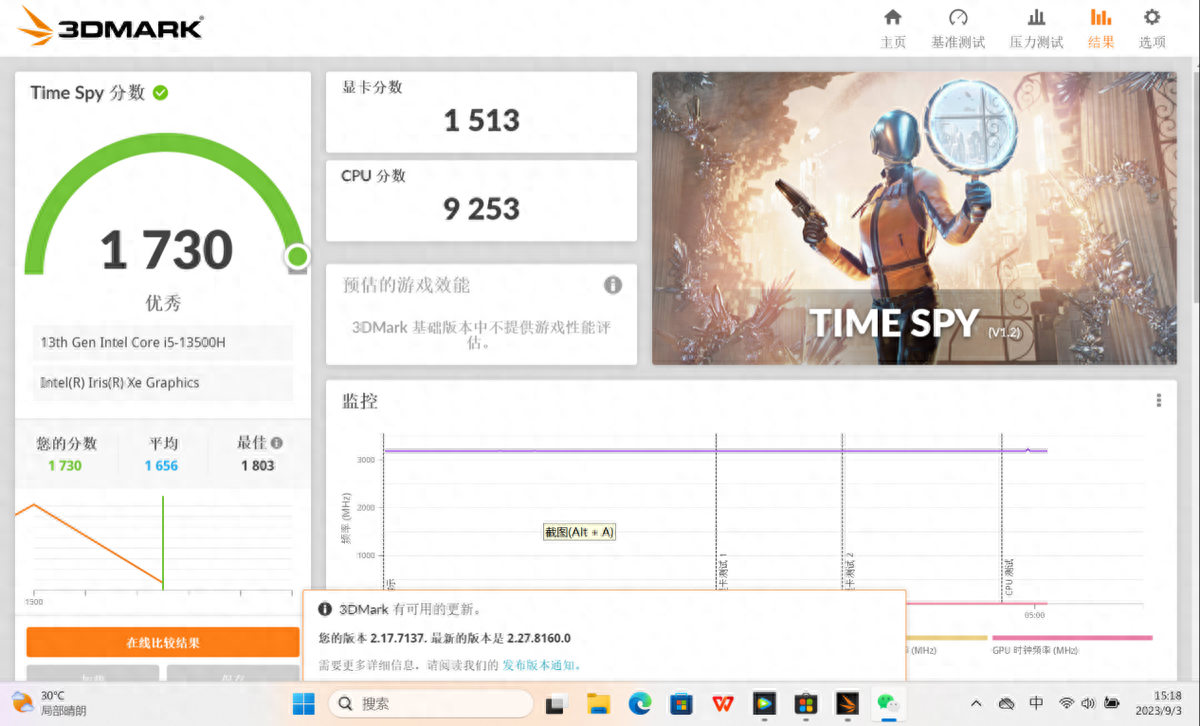Screen dimensions: 1200x726
Task: Open the 选项 options tab
Action: [x=1152, y=29]
